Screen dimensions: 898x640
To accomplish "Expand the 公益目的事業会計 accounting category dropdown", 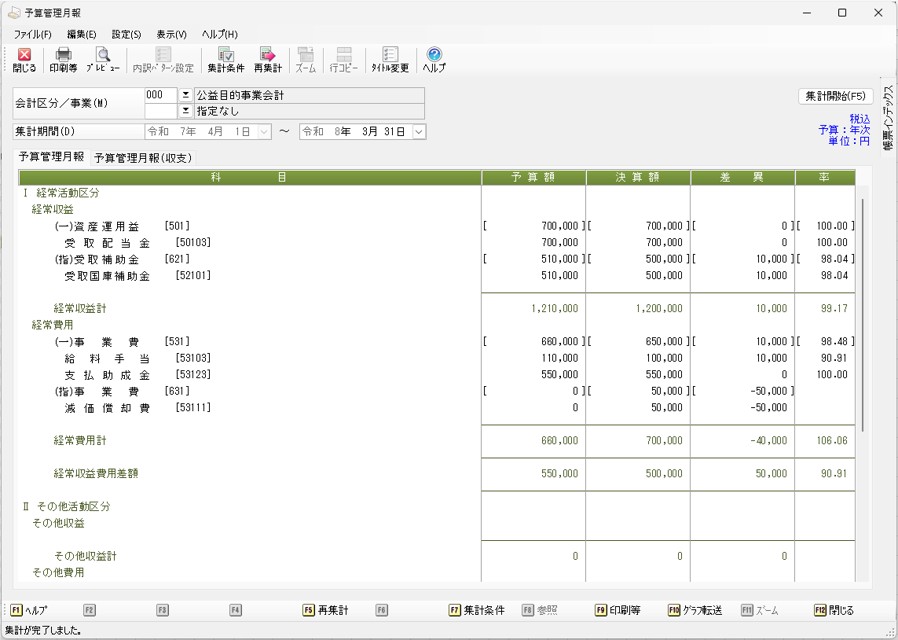I will 185,96.
